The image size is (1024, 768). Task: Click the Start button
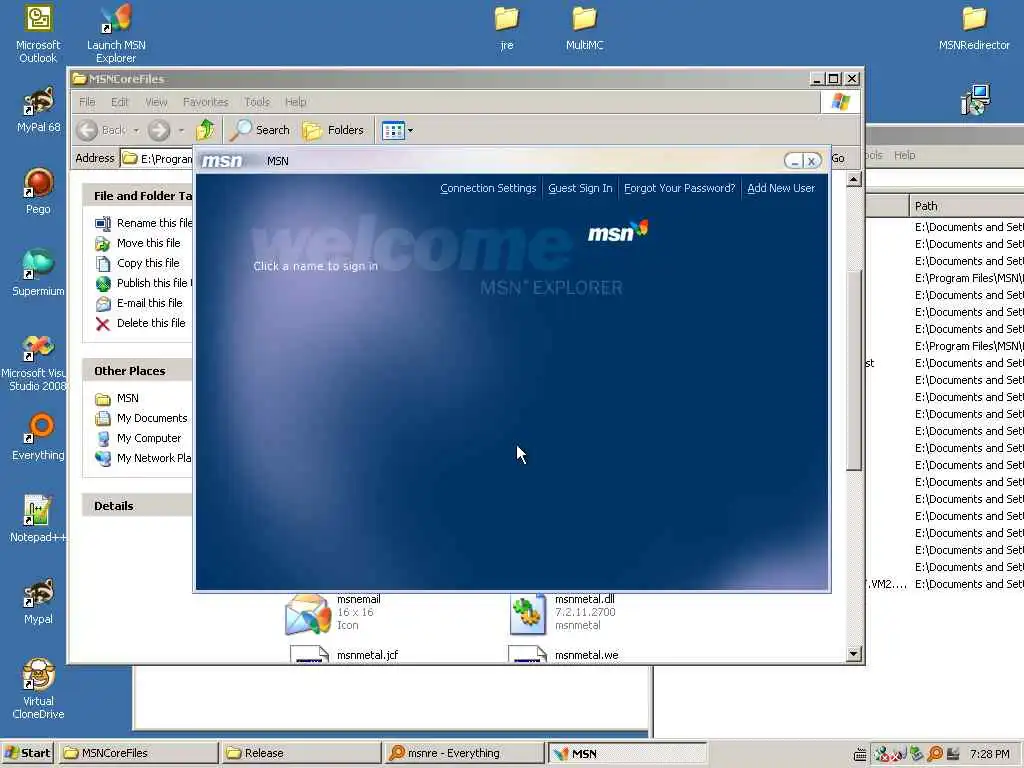(27, 753)
